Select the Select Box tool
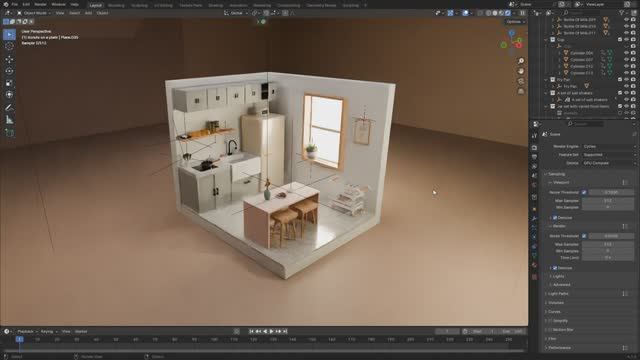640x360 pixels. click(x=9, y=34)
